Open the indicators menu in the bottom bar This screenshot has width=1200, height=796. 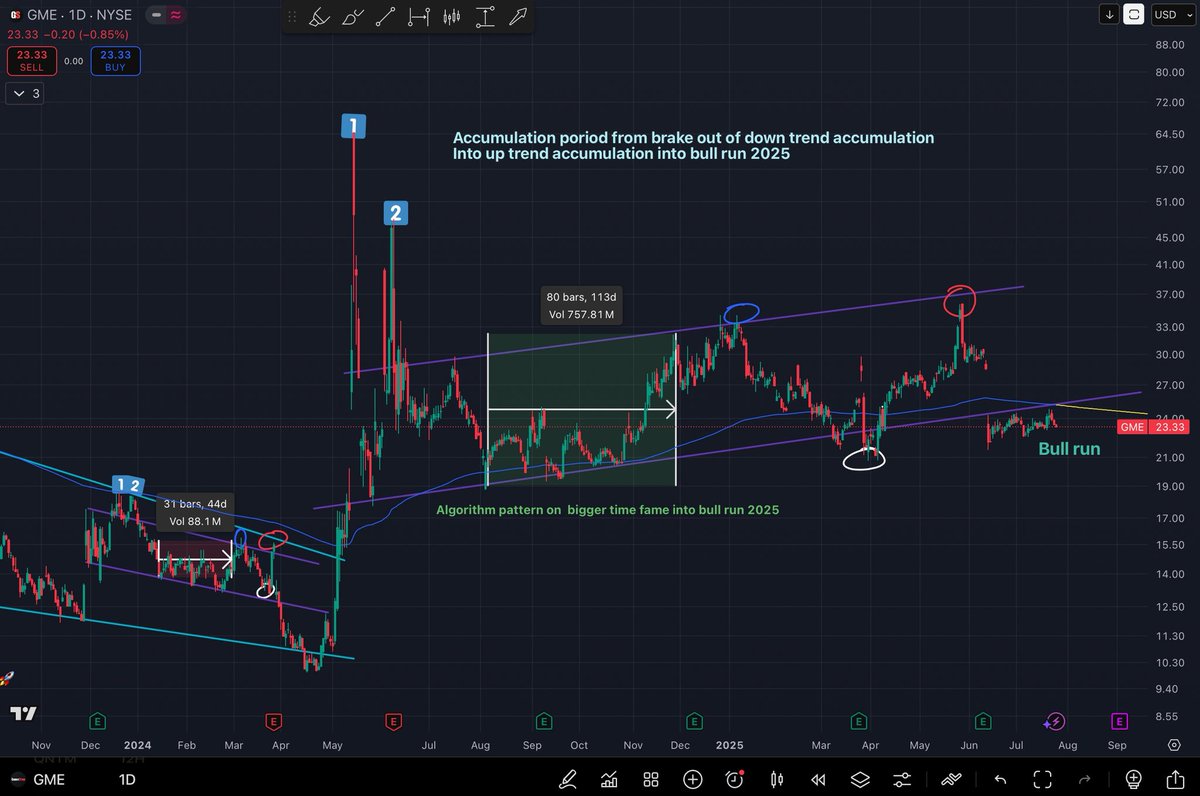pos(609,779)
